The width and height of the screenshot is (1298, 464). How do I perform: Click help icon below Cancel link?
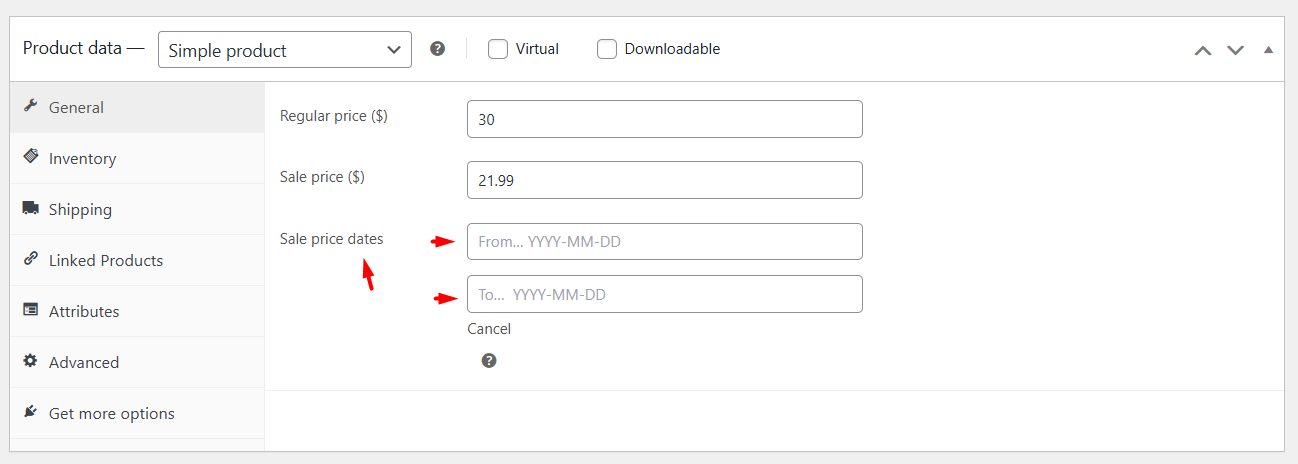489,360
